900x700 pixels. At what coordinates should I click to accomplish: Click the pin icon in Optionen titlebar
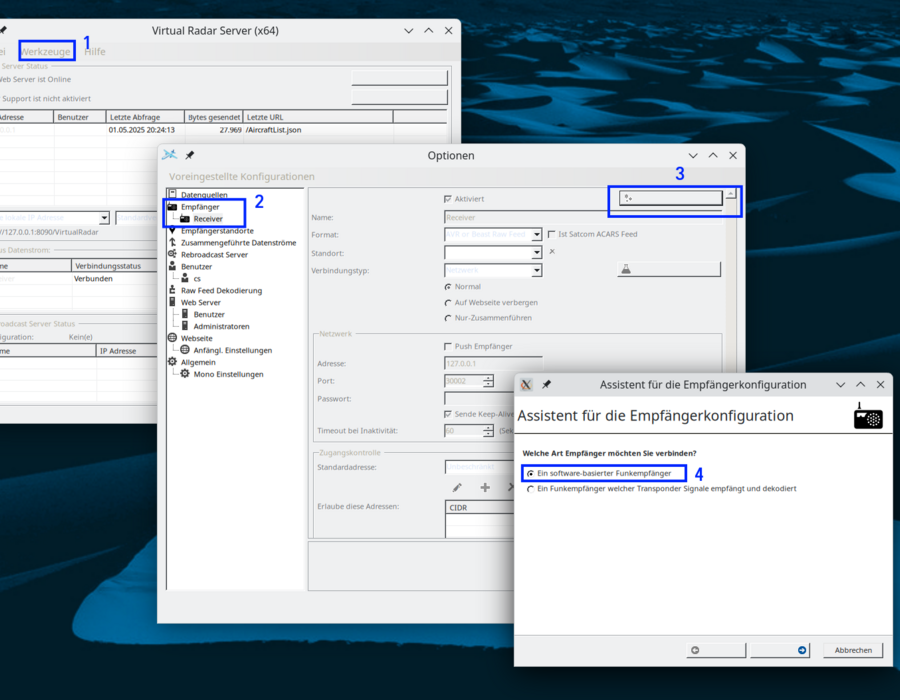[189, 155]
